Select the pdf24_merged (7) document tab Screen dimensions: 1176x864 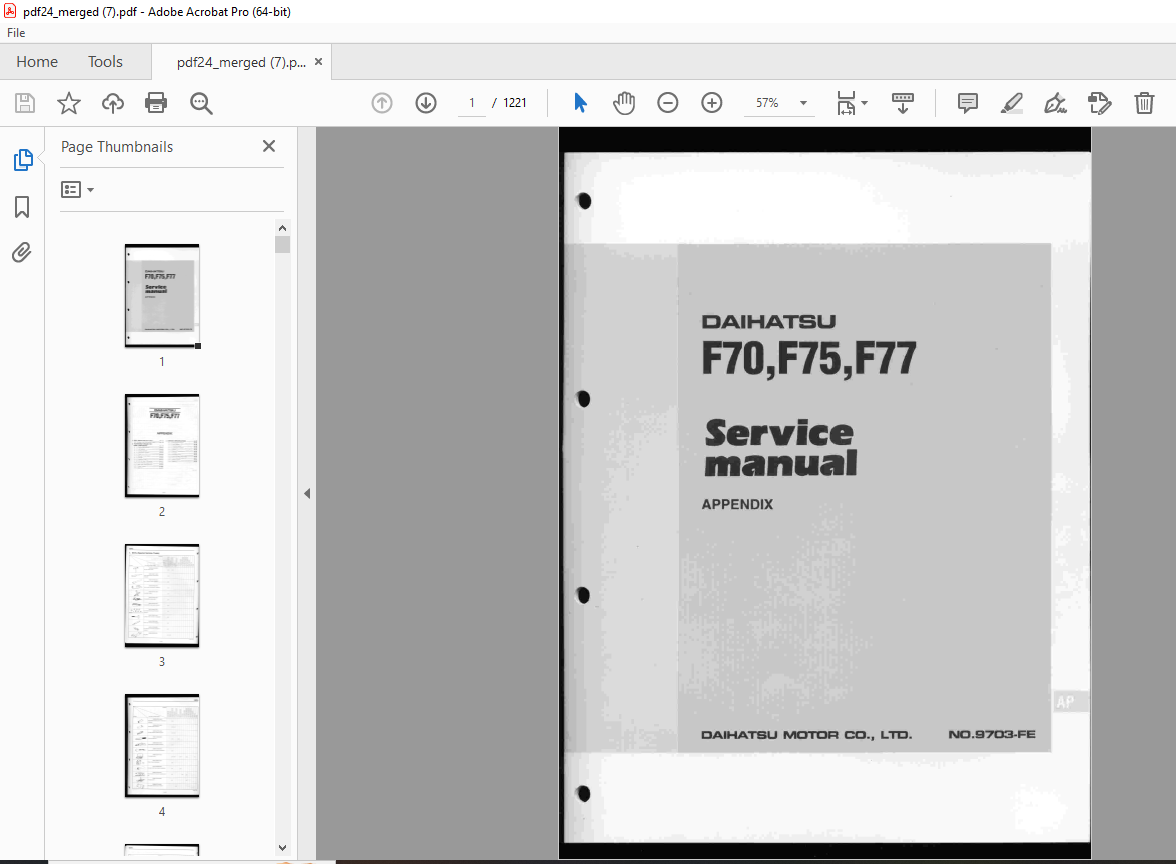coord(241,62)
